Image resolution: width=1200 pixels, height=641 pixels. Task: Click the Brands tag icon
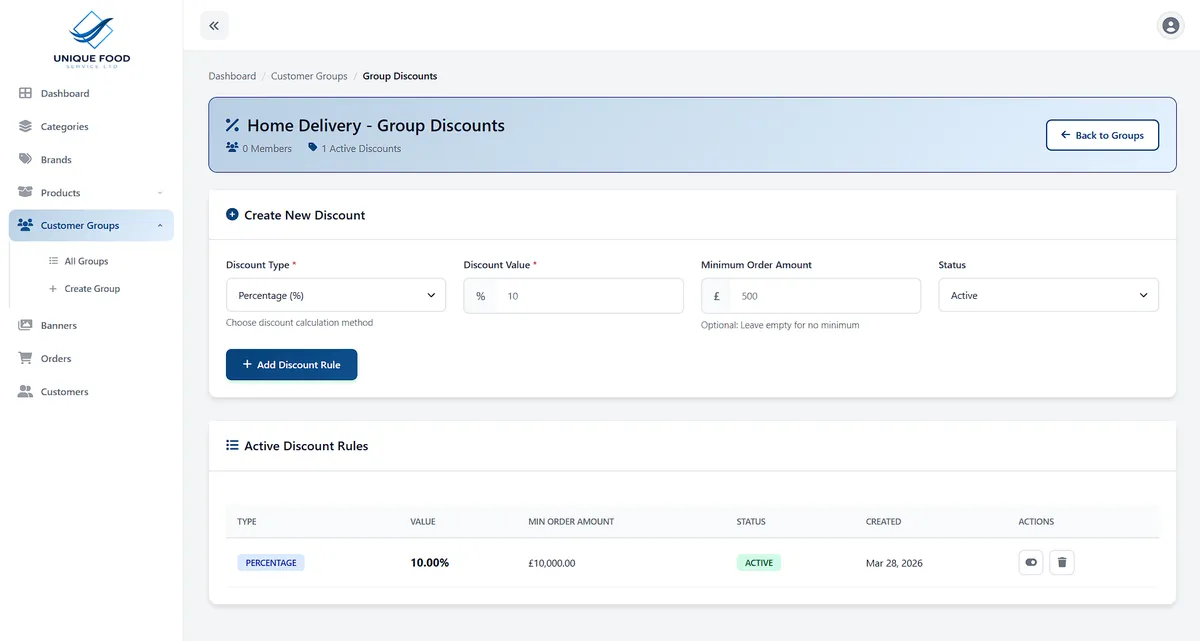[26, 159]
